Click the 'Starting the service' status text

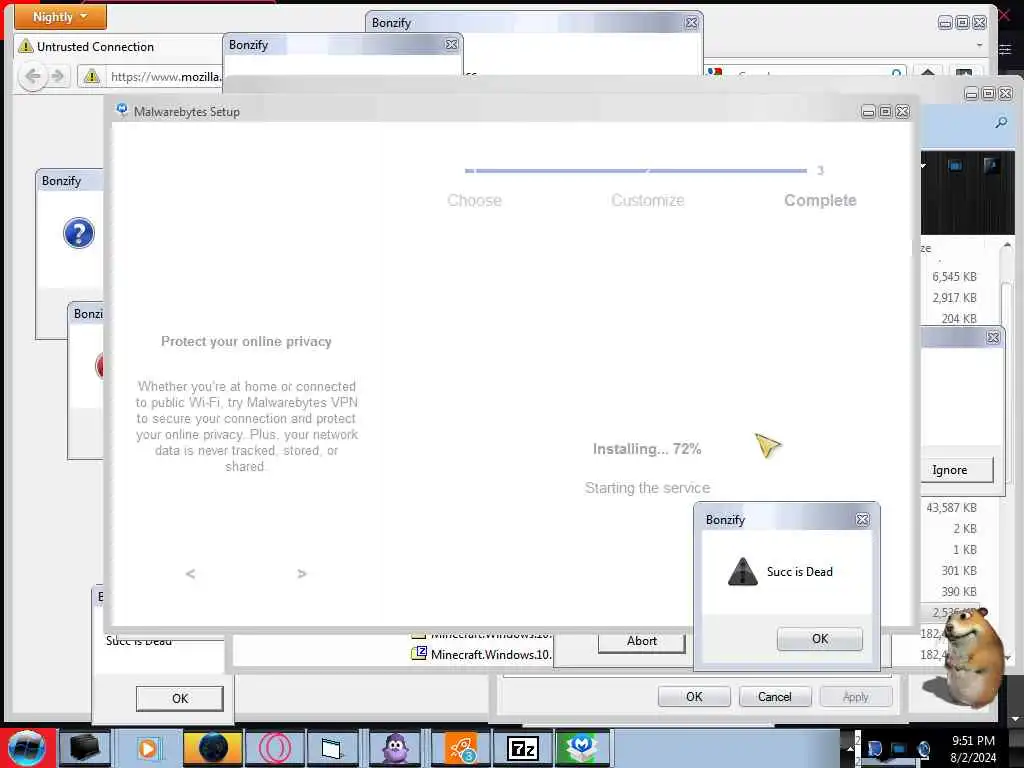click(x=647, y=488)
